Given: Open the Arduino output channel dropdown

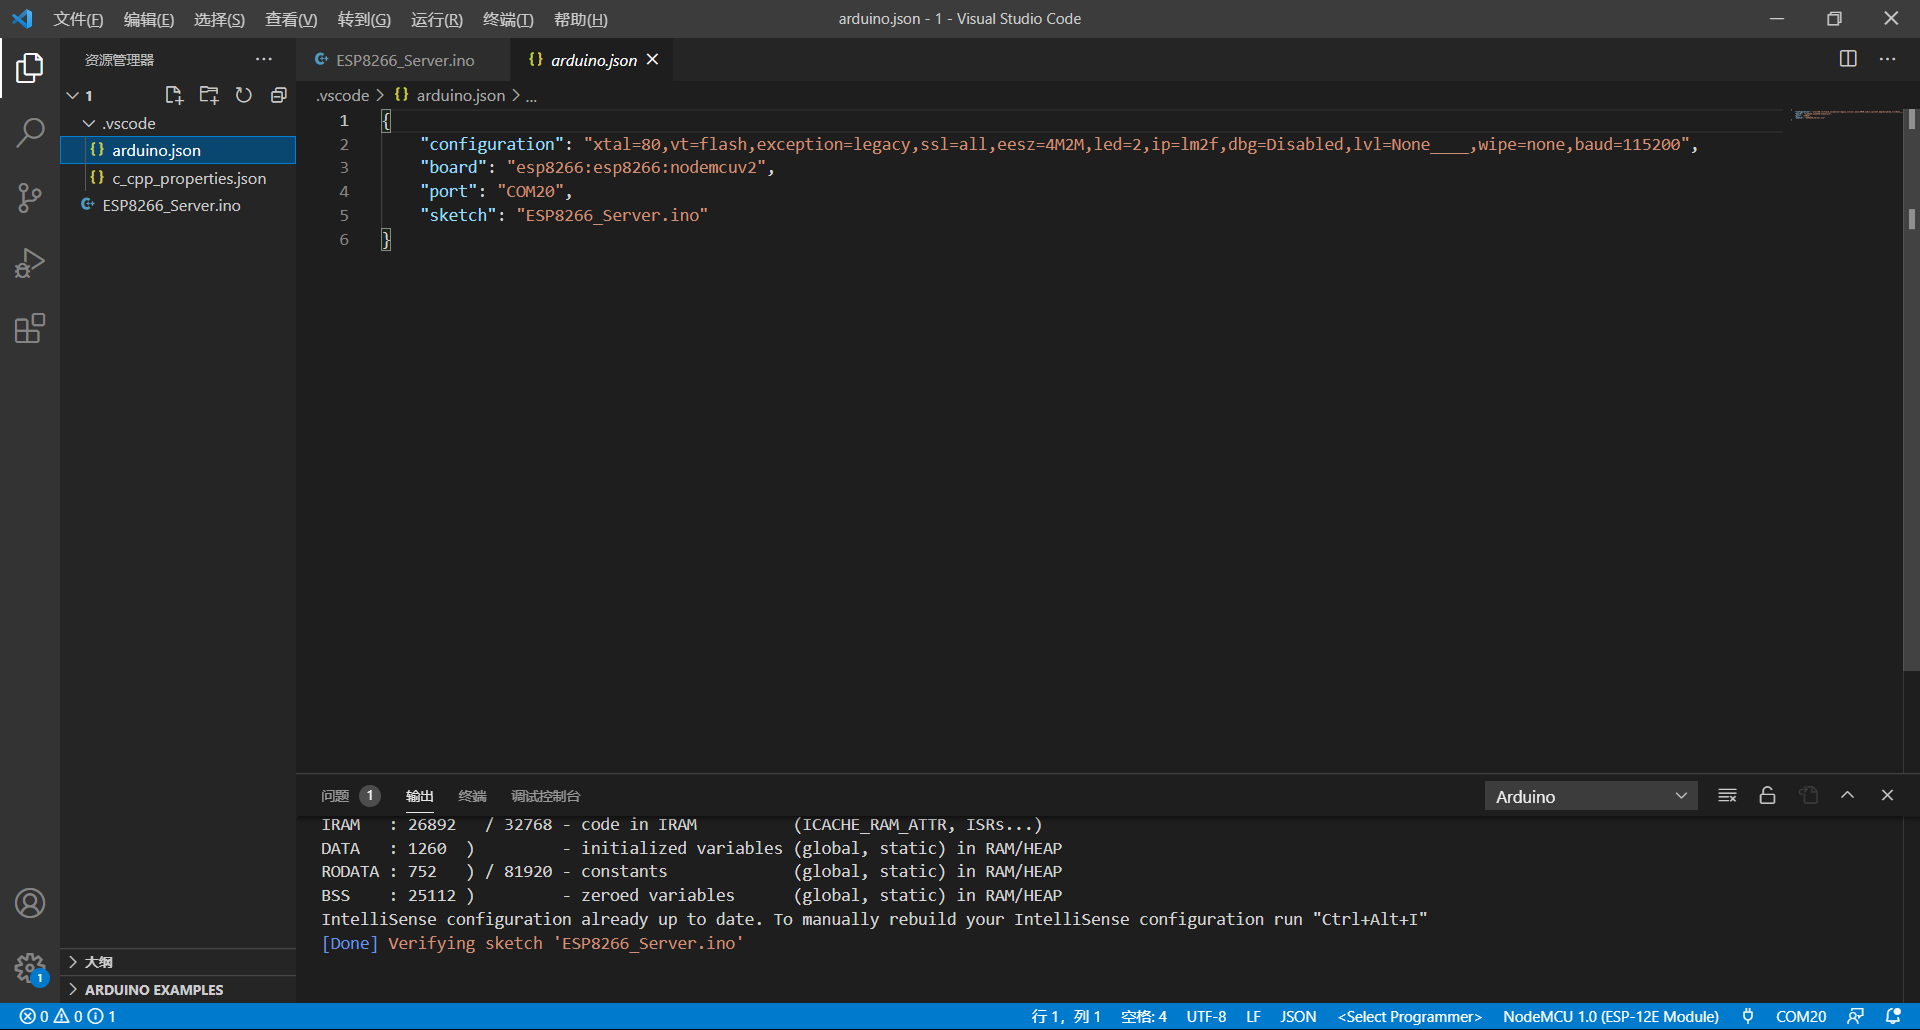Looking at the screenshot, I should [1590, 795].
